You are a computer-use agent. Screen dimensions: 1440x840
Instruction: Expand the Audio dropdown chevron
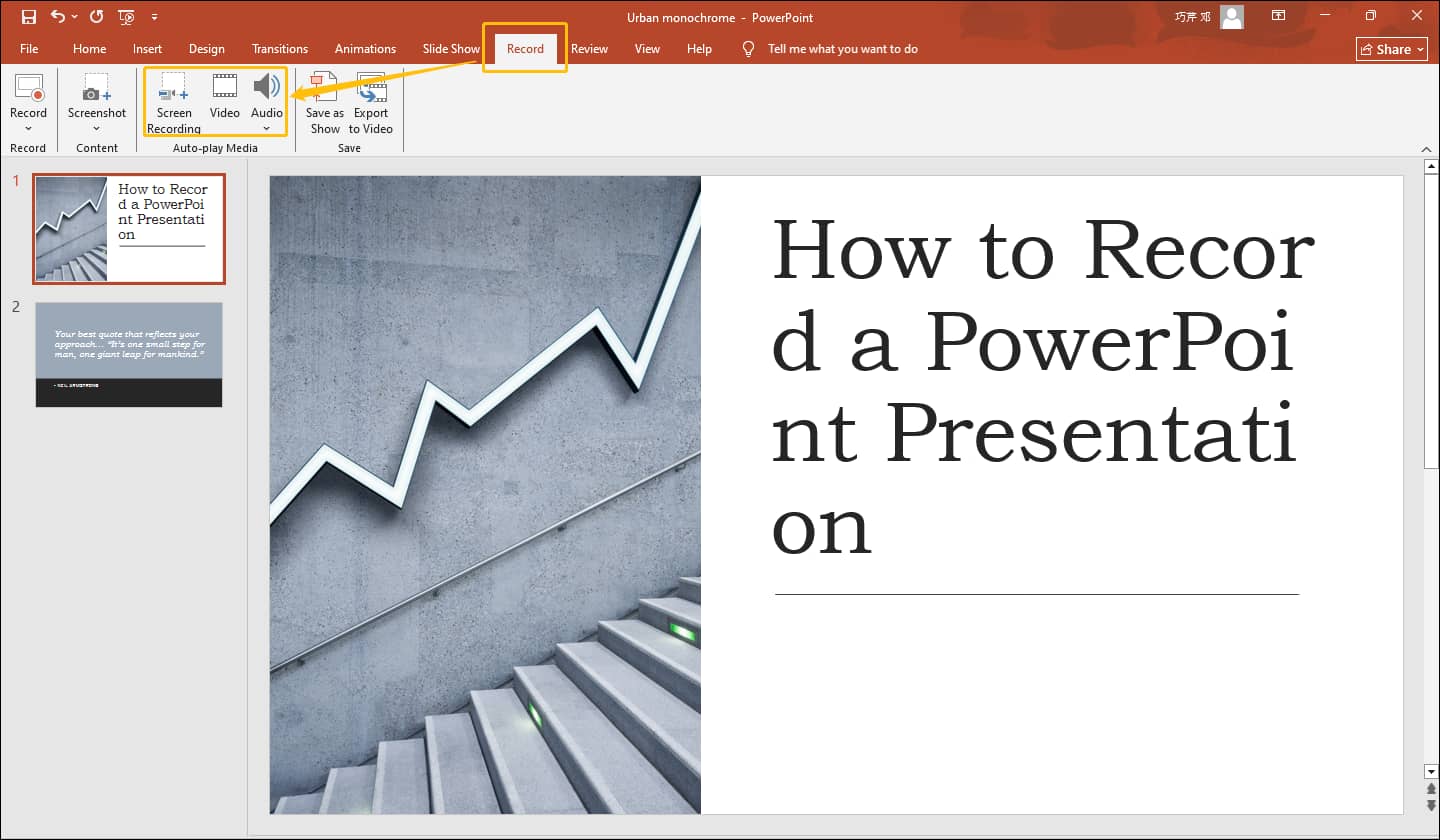266,128
